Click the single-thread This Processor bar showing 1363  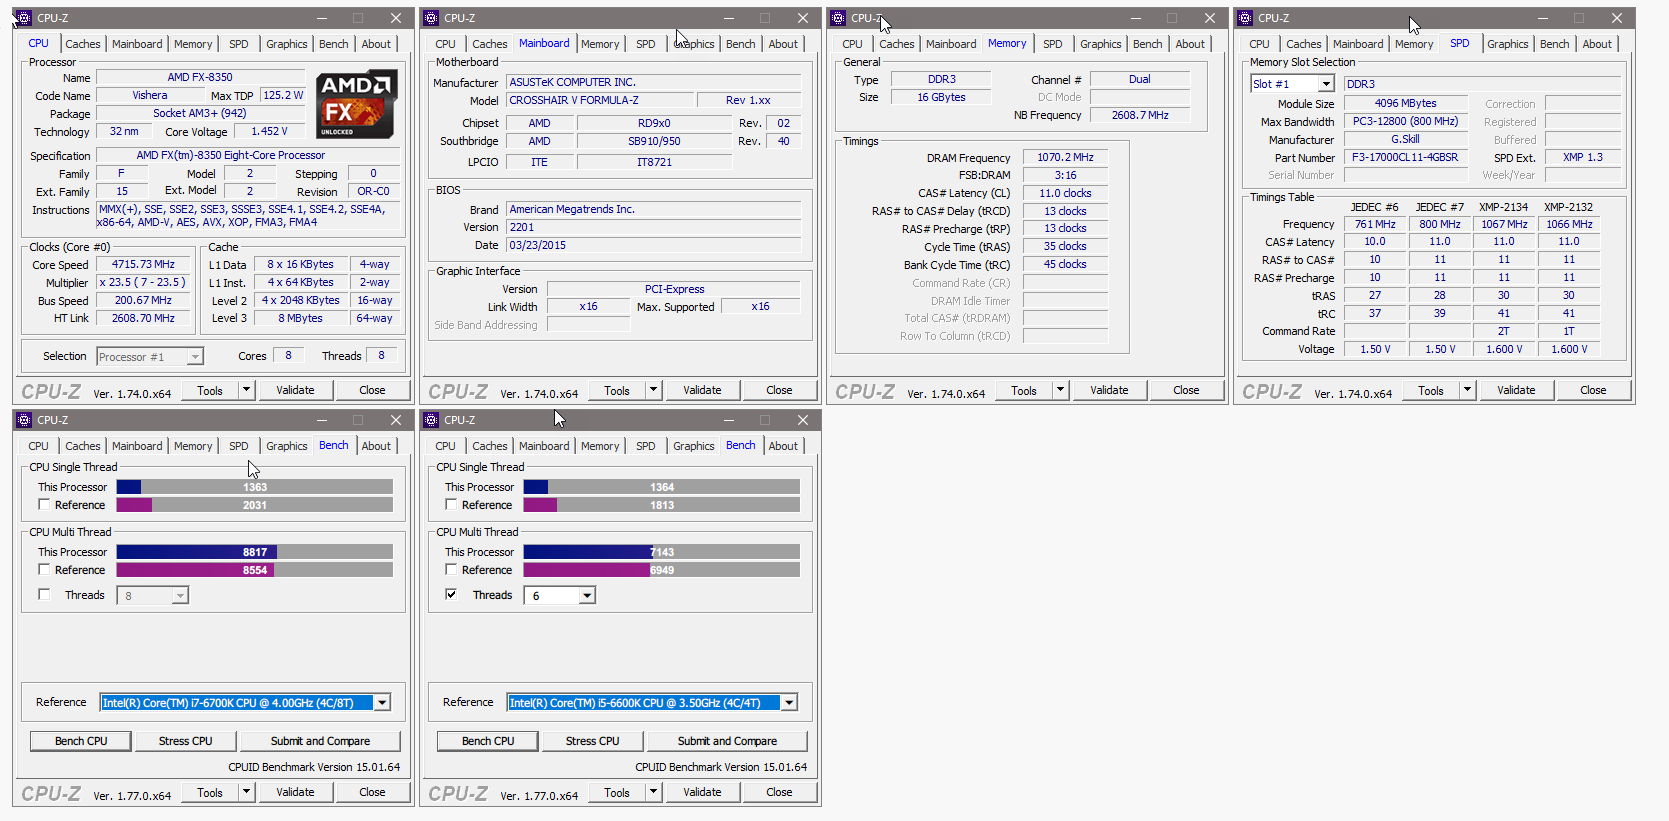[255, 487]
